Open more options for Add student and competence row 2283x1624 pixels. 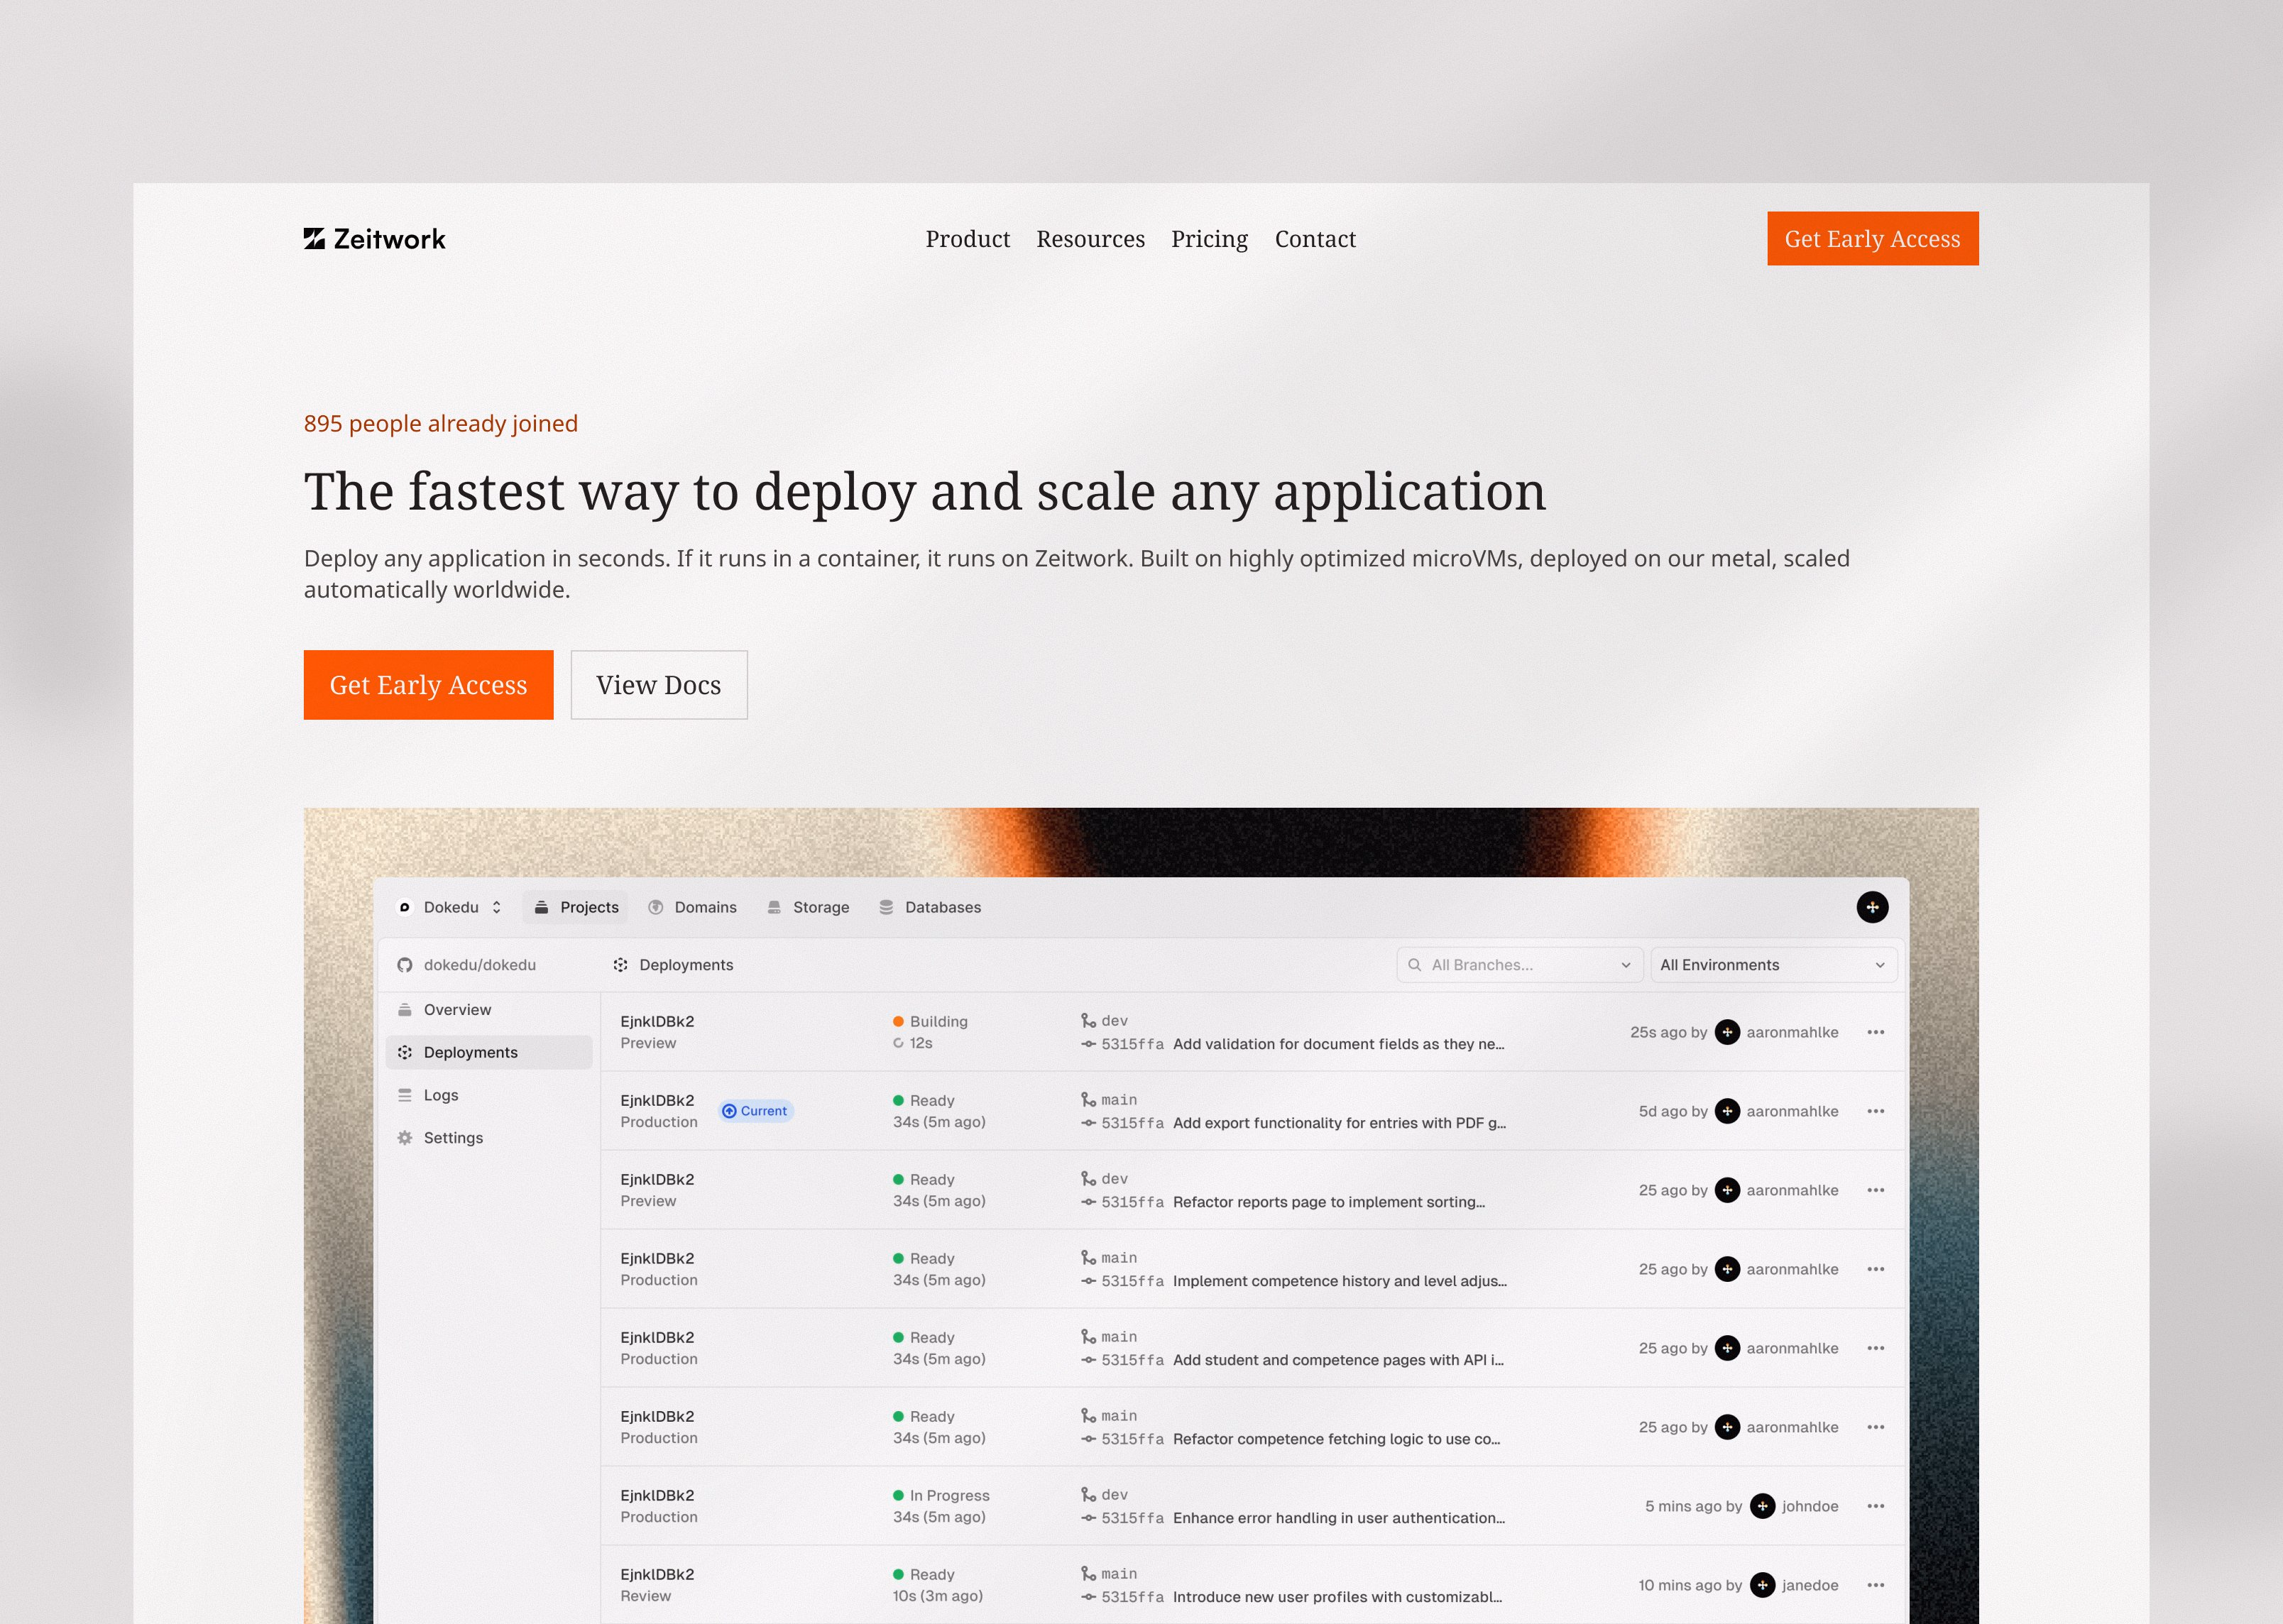coord(1876,1348)
